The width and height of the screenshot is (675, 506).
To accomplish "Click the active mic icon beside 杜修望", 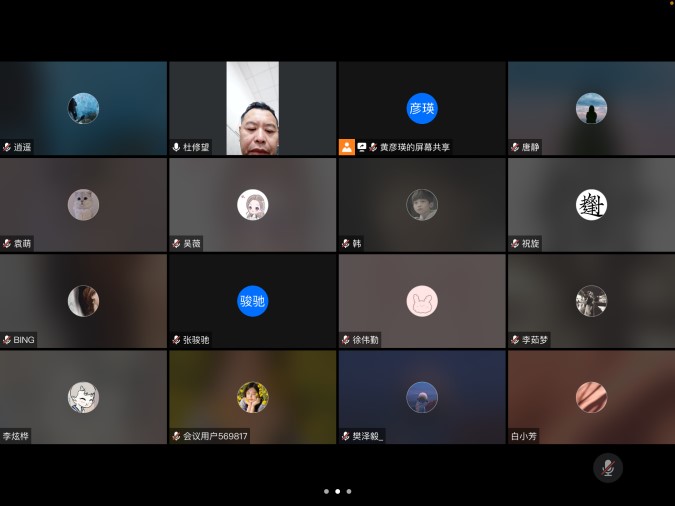I will pyautogui.click(x=176, y=147).
